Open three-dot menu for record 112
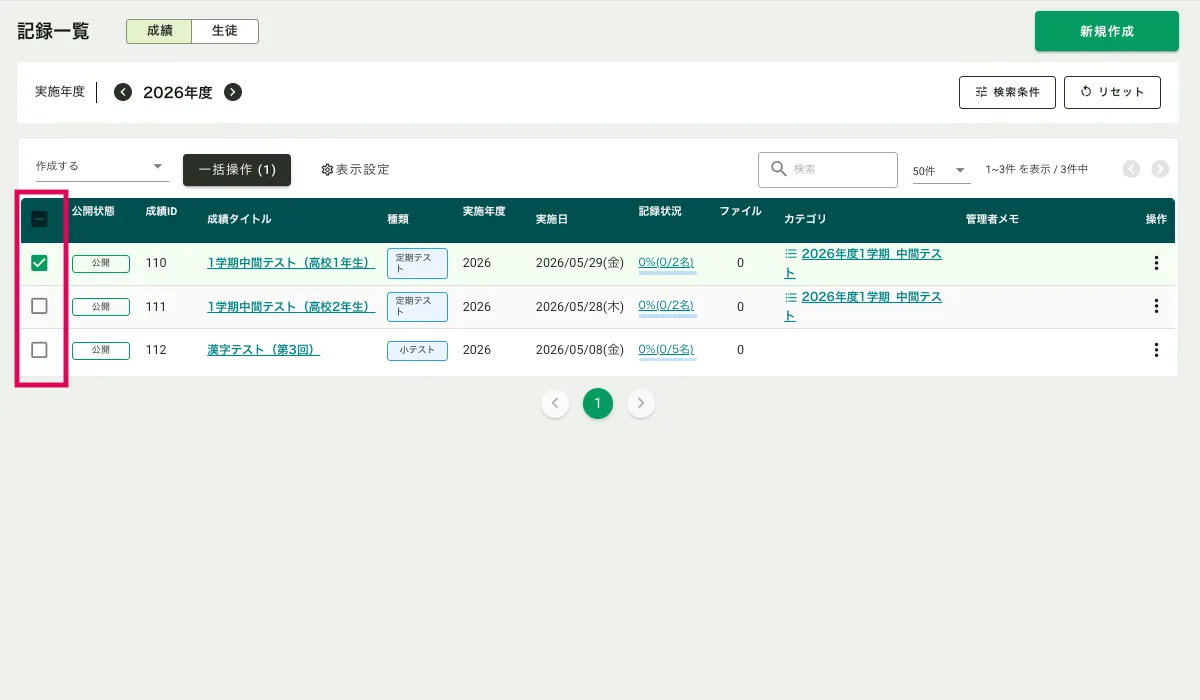 click(x=1156, y=350)
